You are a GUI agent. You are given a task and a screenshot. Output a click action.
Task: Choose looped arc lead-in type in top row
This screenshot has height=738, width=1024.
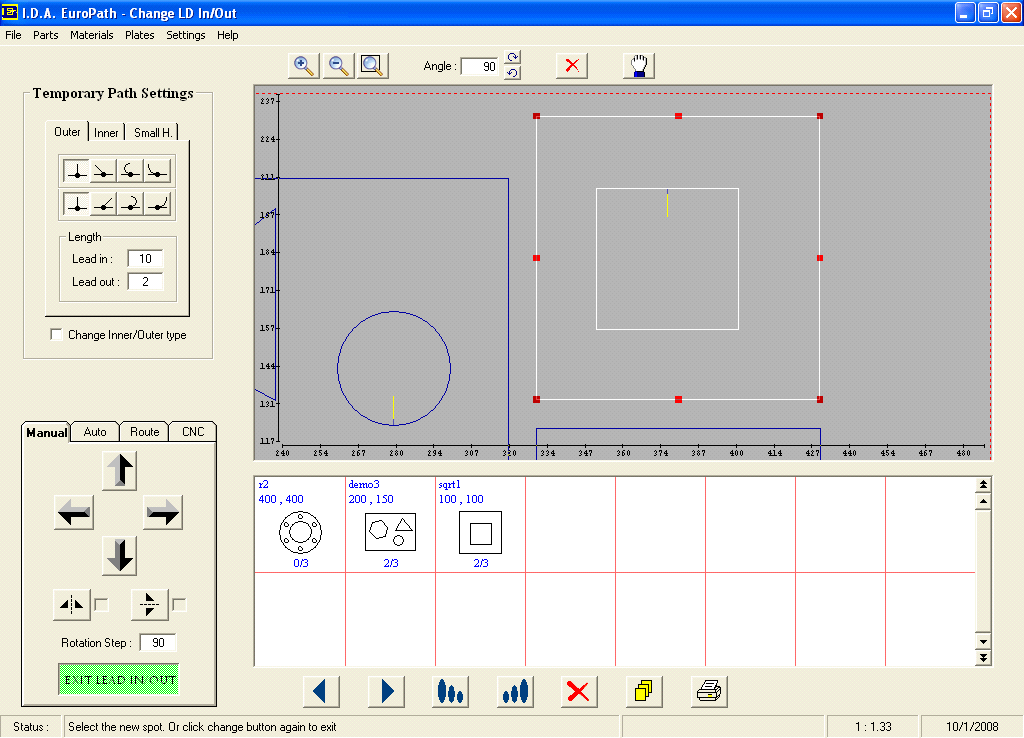tap(130, 170)
